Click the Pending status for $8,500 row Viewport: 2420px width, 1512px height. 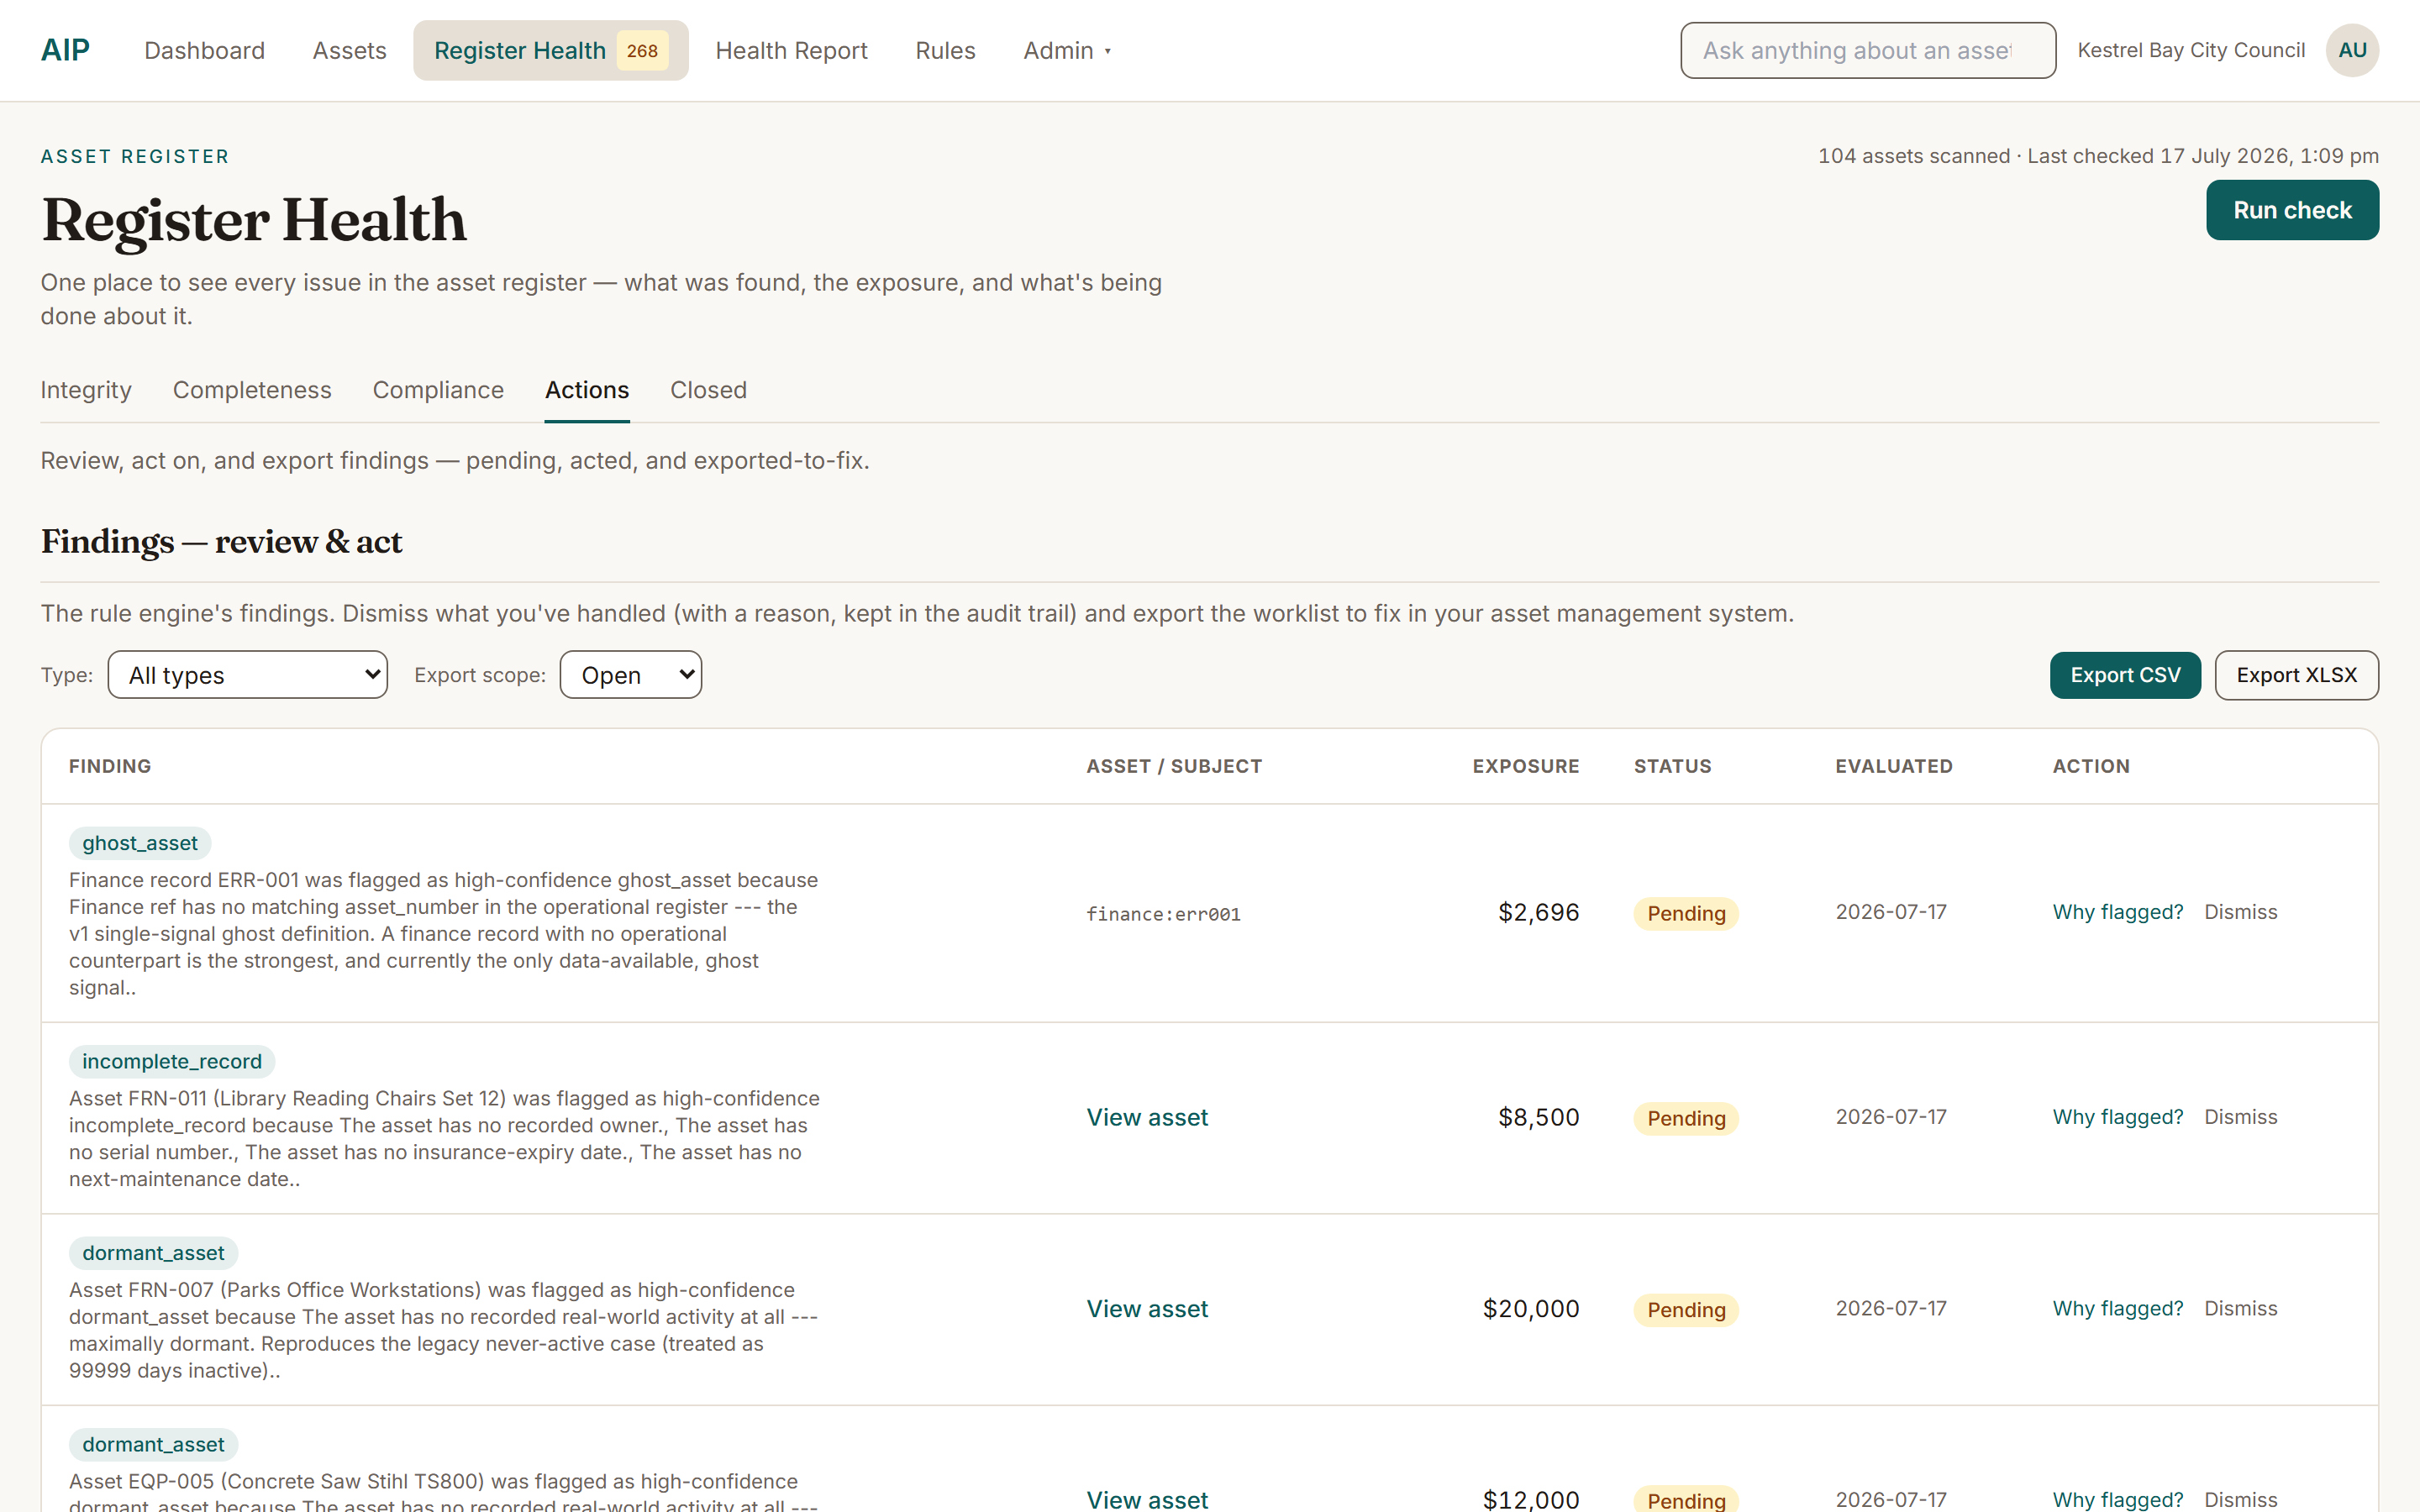tap(1686, 1118)
